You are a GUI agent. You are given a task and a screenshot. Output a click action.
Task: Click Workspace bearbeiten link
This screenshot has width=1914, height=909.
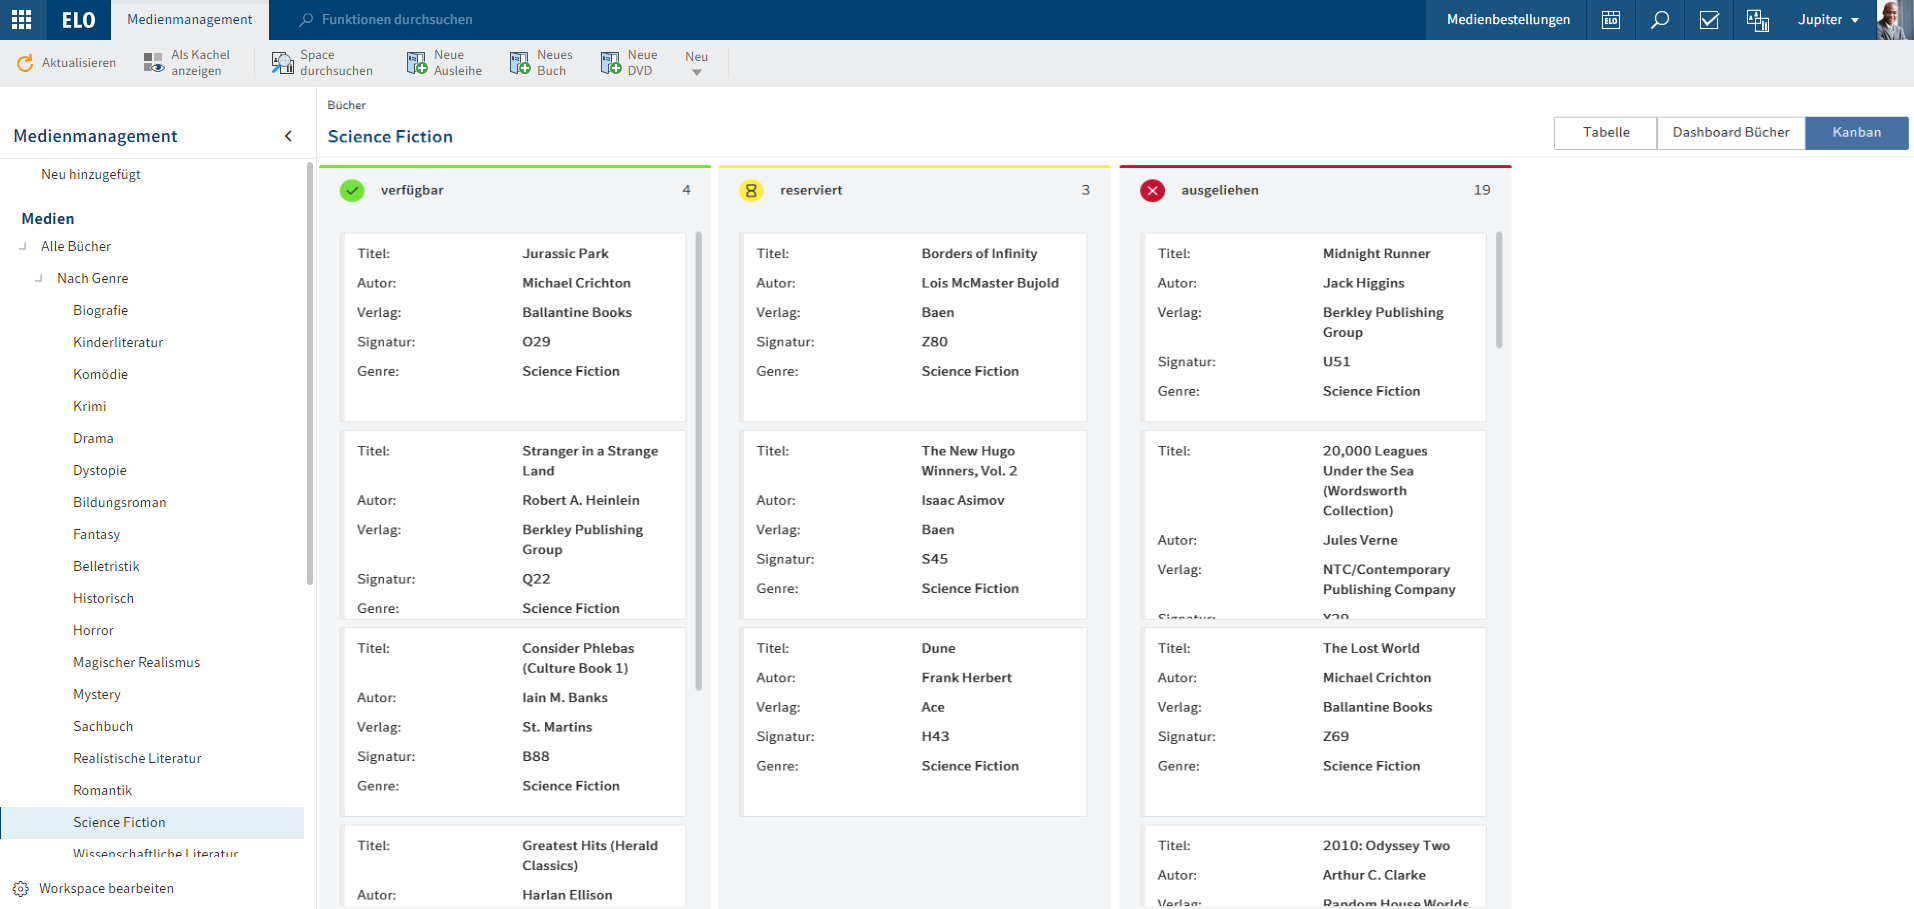pyautogui.click(x=106, y=889)
